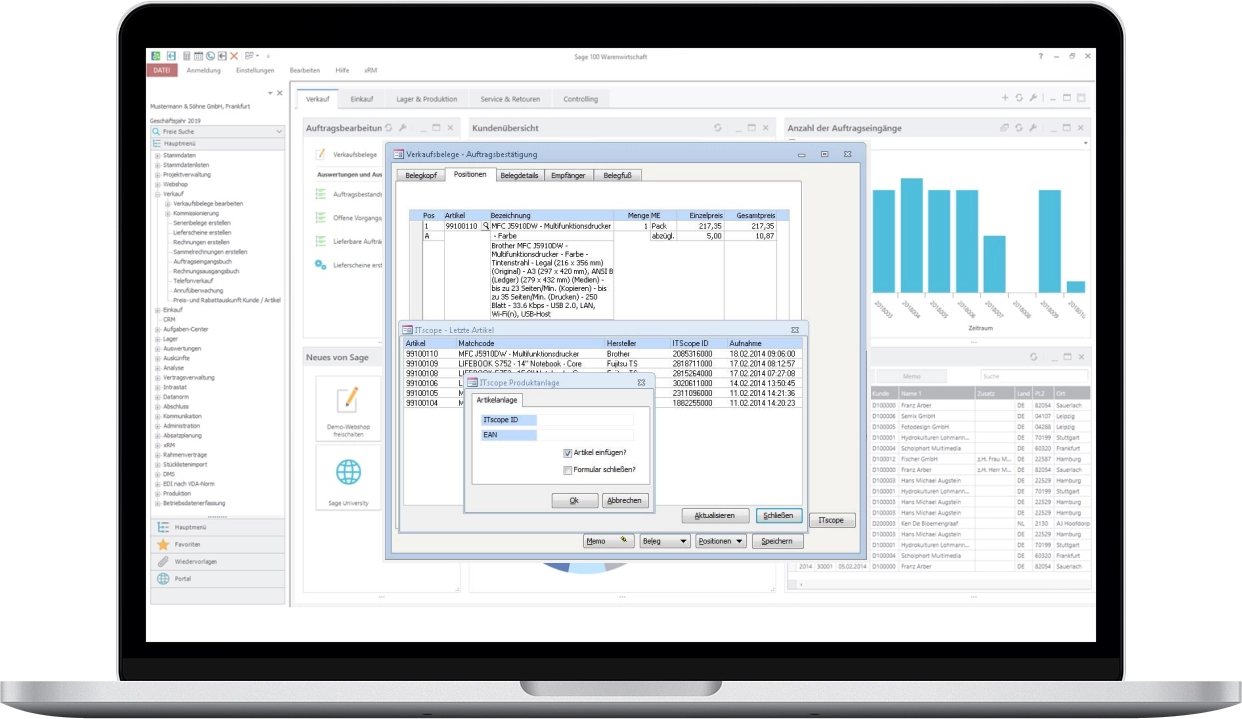Click the green Sage logo icon in the title bar
Screen dimensions: 1242x719
155,56
